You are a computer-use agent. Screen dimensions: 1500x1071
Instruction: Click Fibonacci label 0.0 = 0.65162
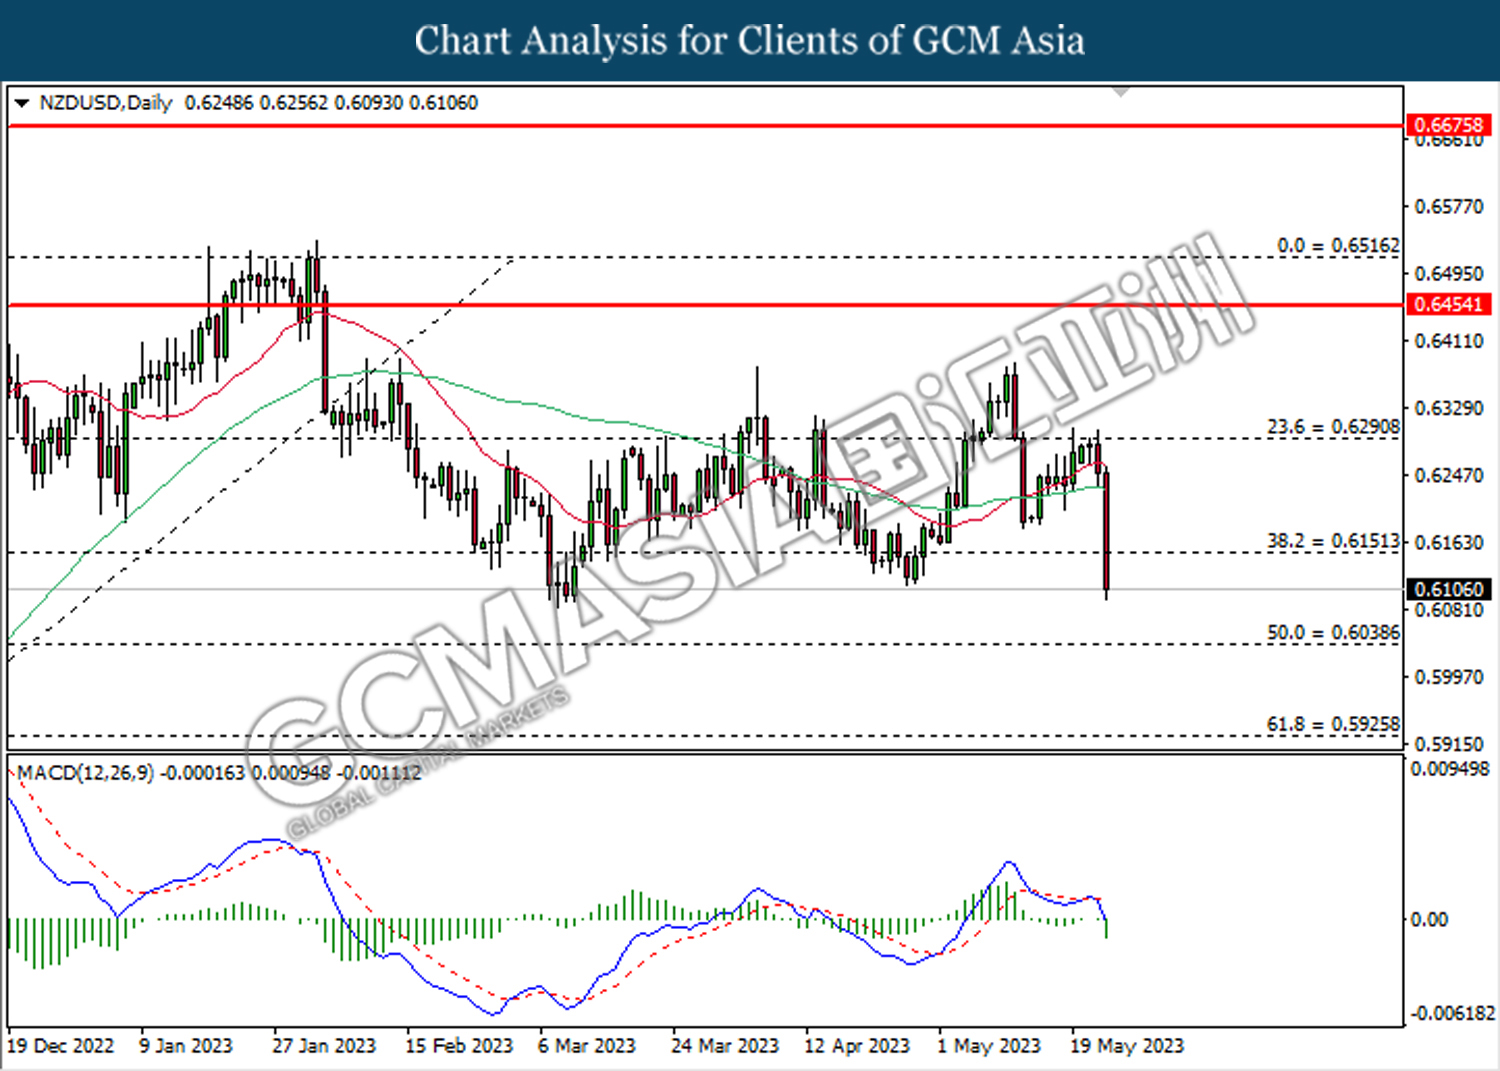point(1338,245)
